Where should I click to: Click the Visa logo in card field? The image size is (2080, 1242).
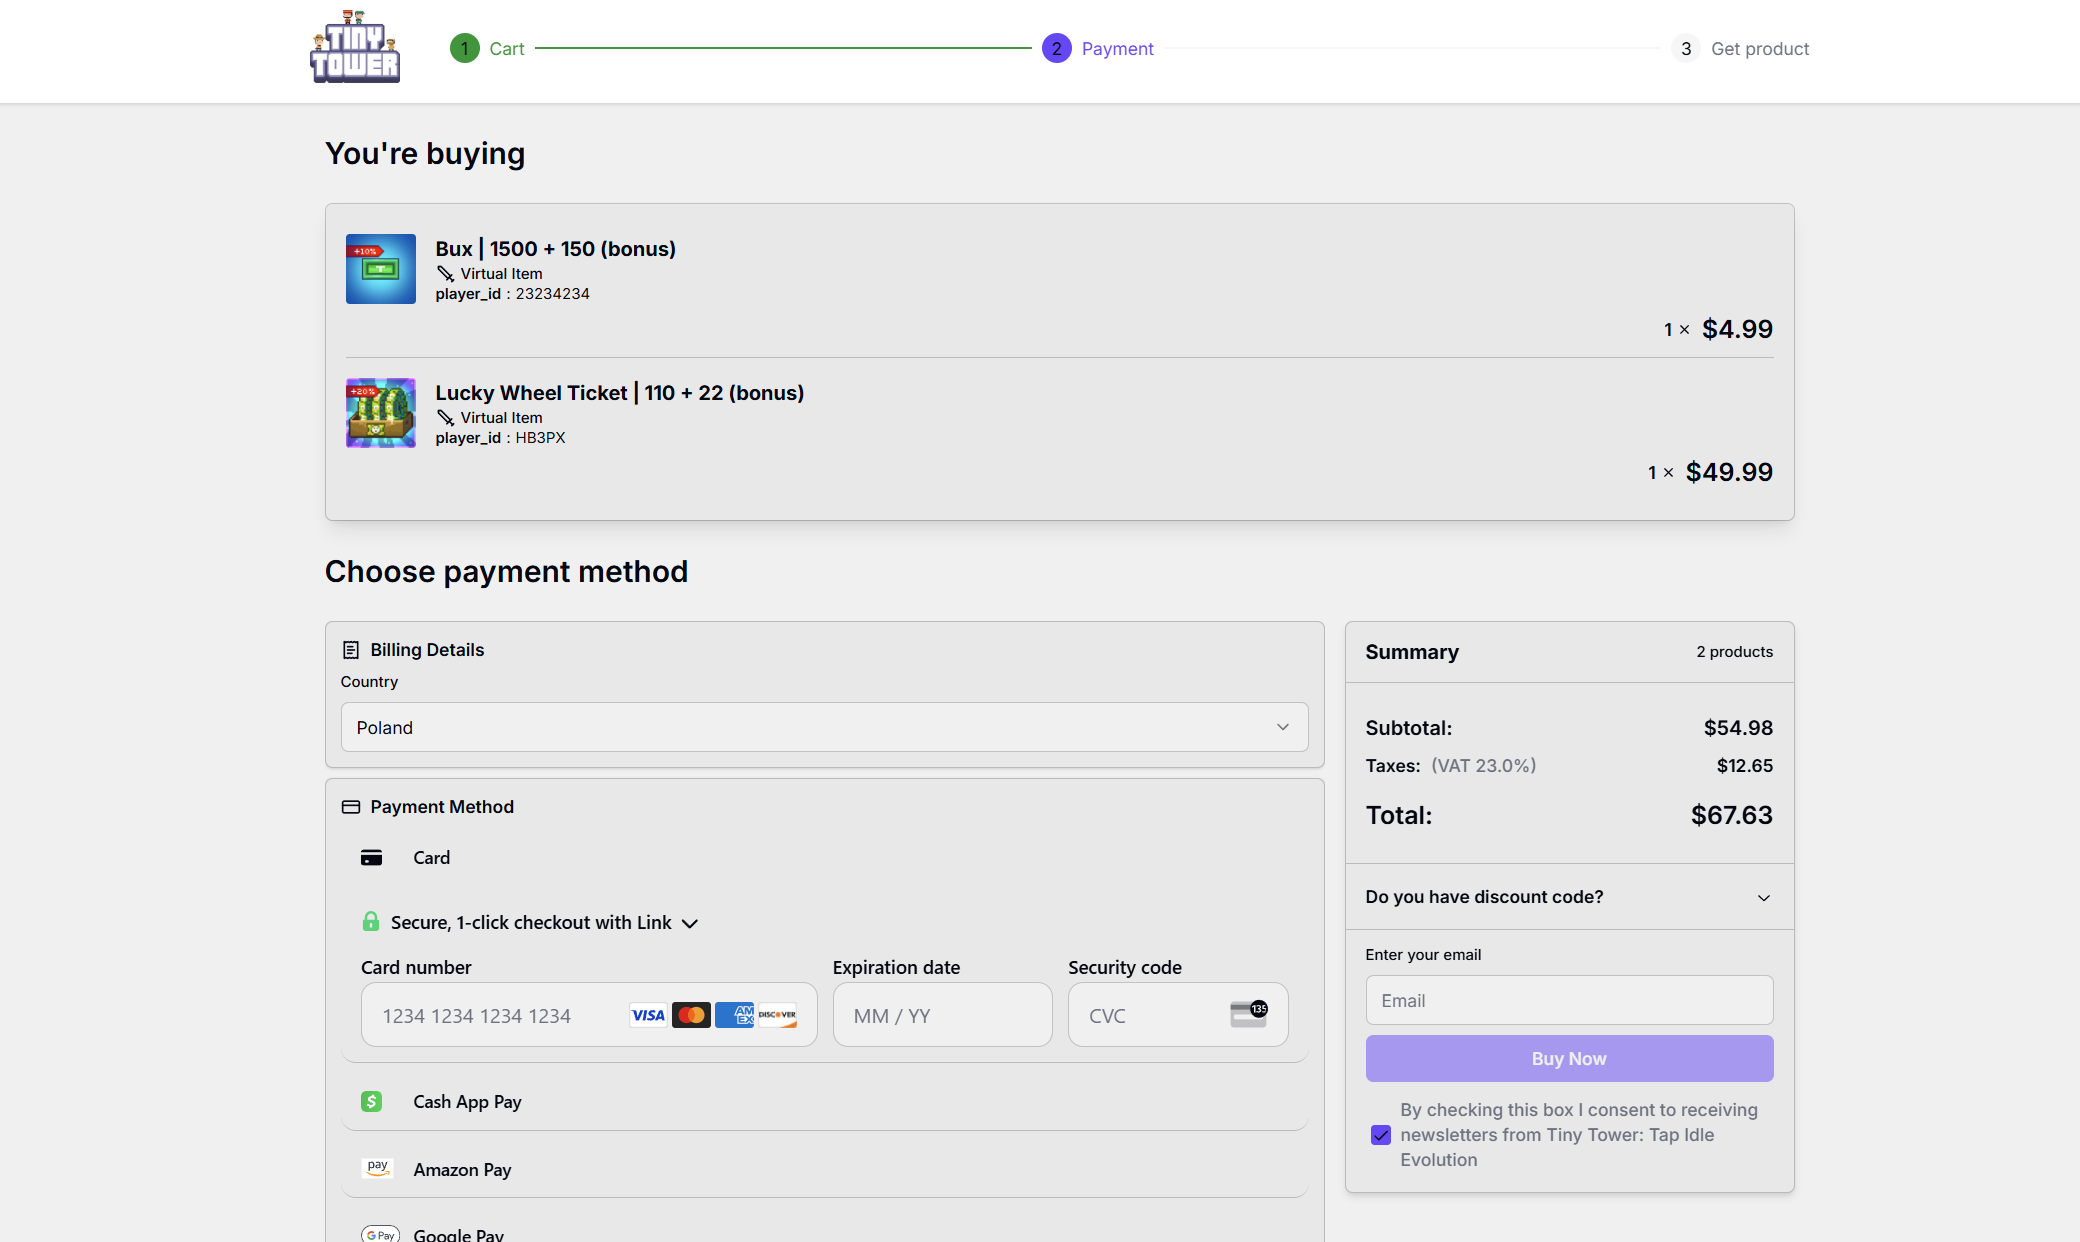click(x=648, y=1015)
